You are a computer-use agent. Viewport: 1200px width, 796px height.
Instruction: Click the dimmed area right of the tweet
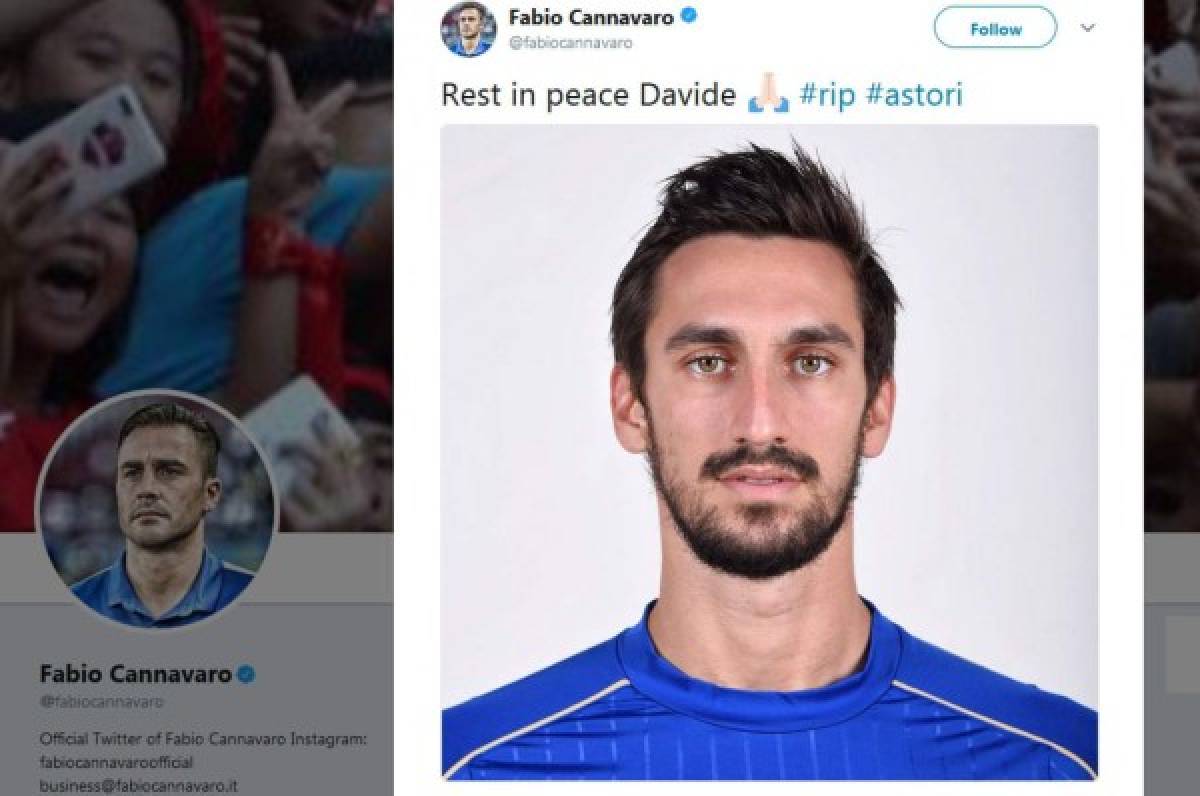pos(1171,400)
